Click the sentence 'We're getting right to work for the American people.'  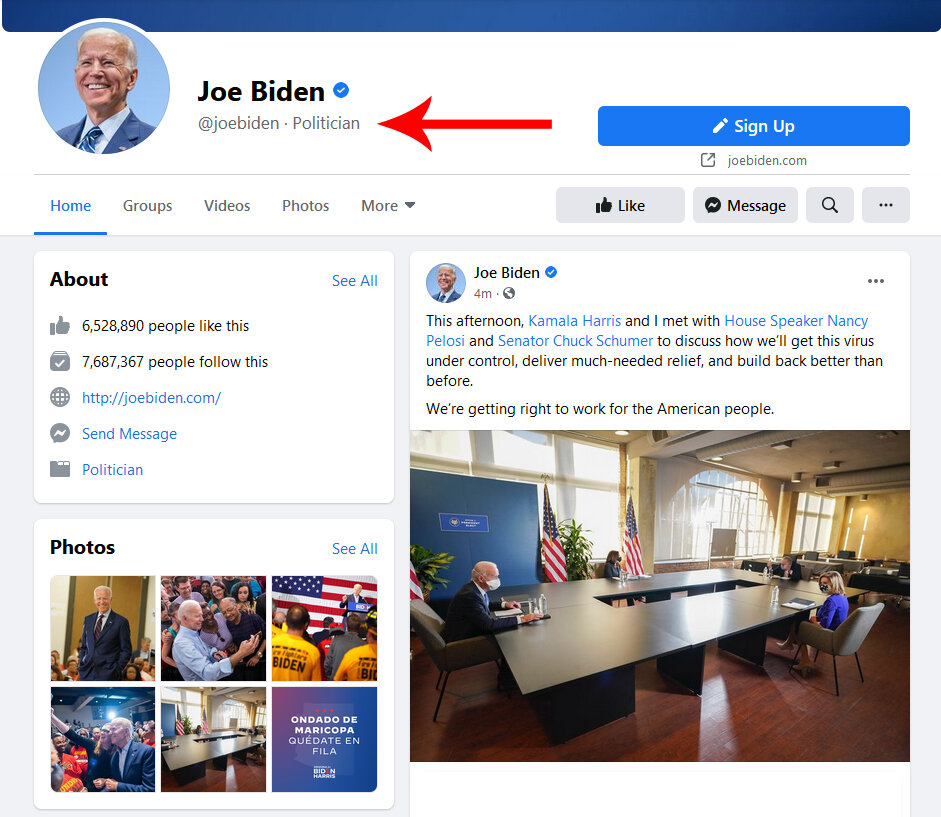pyautogui.click(x=600, y=409)
